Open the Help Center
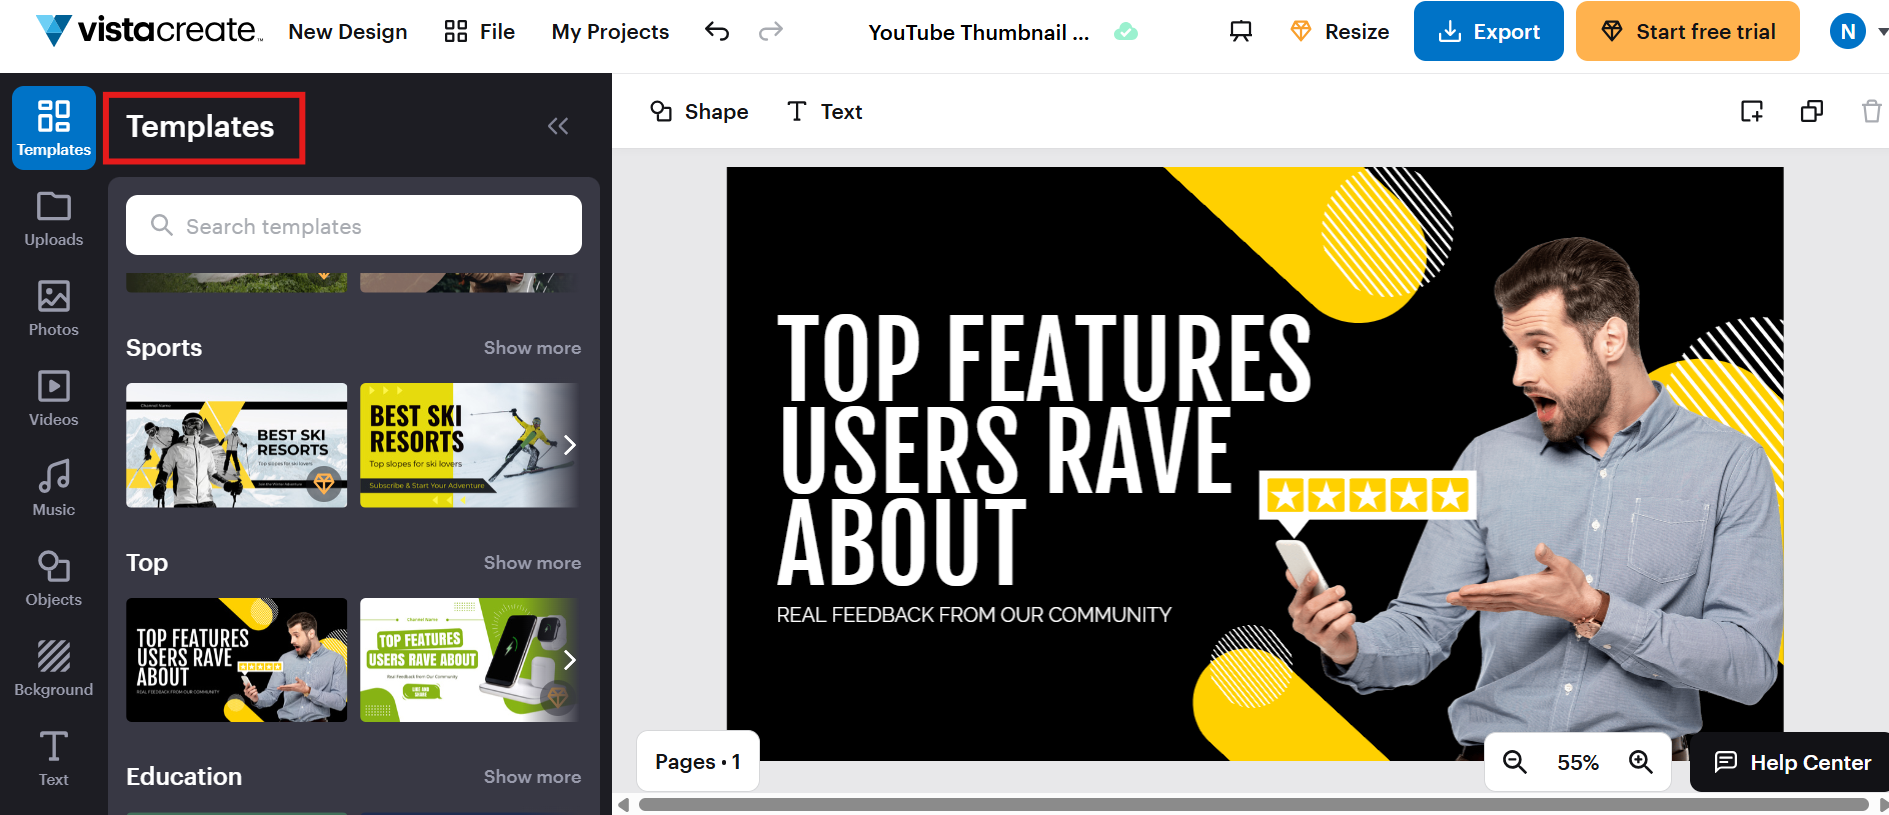Screen dimensions: 1889x815 pos(1790,762)
